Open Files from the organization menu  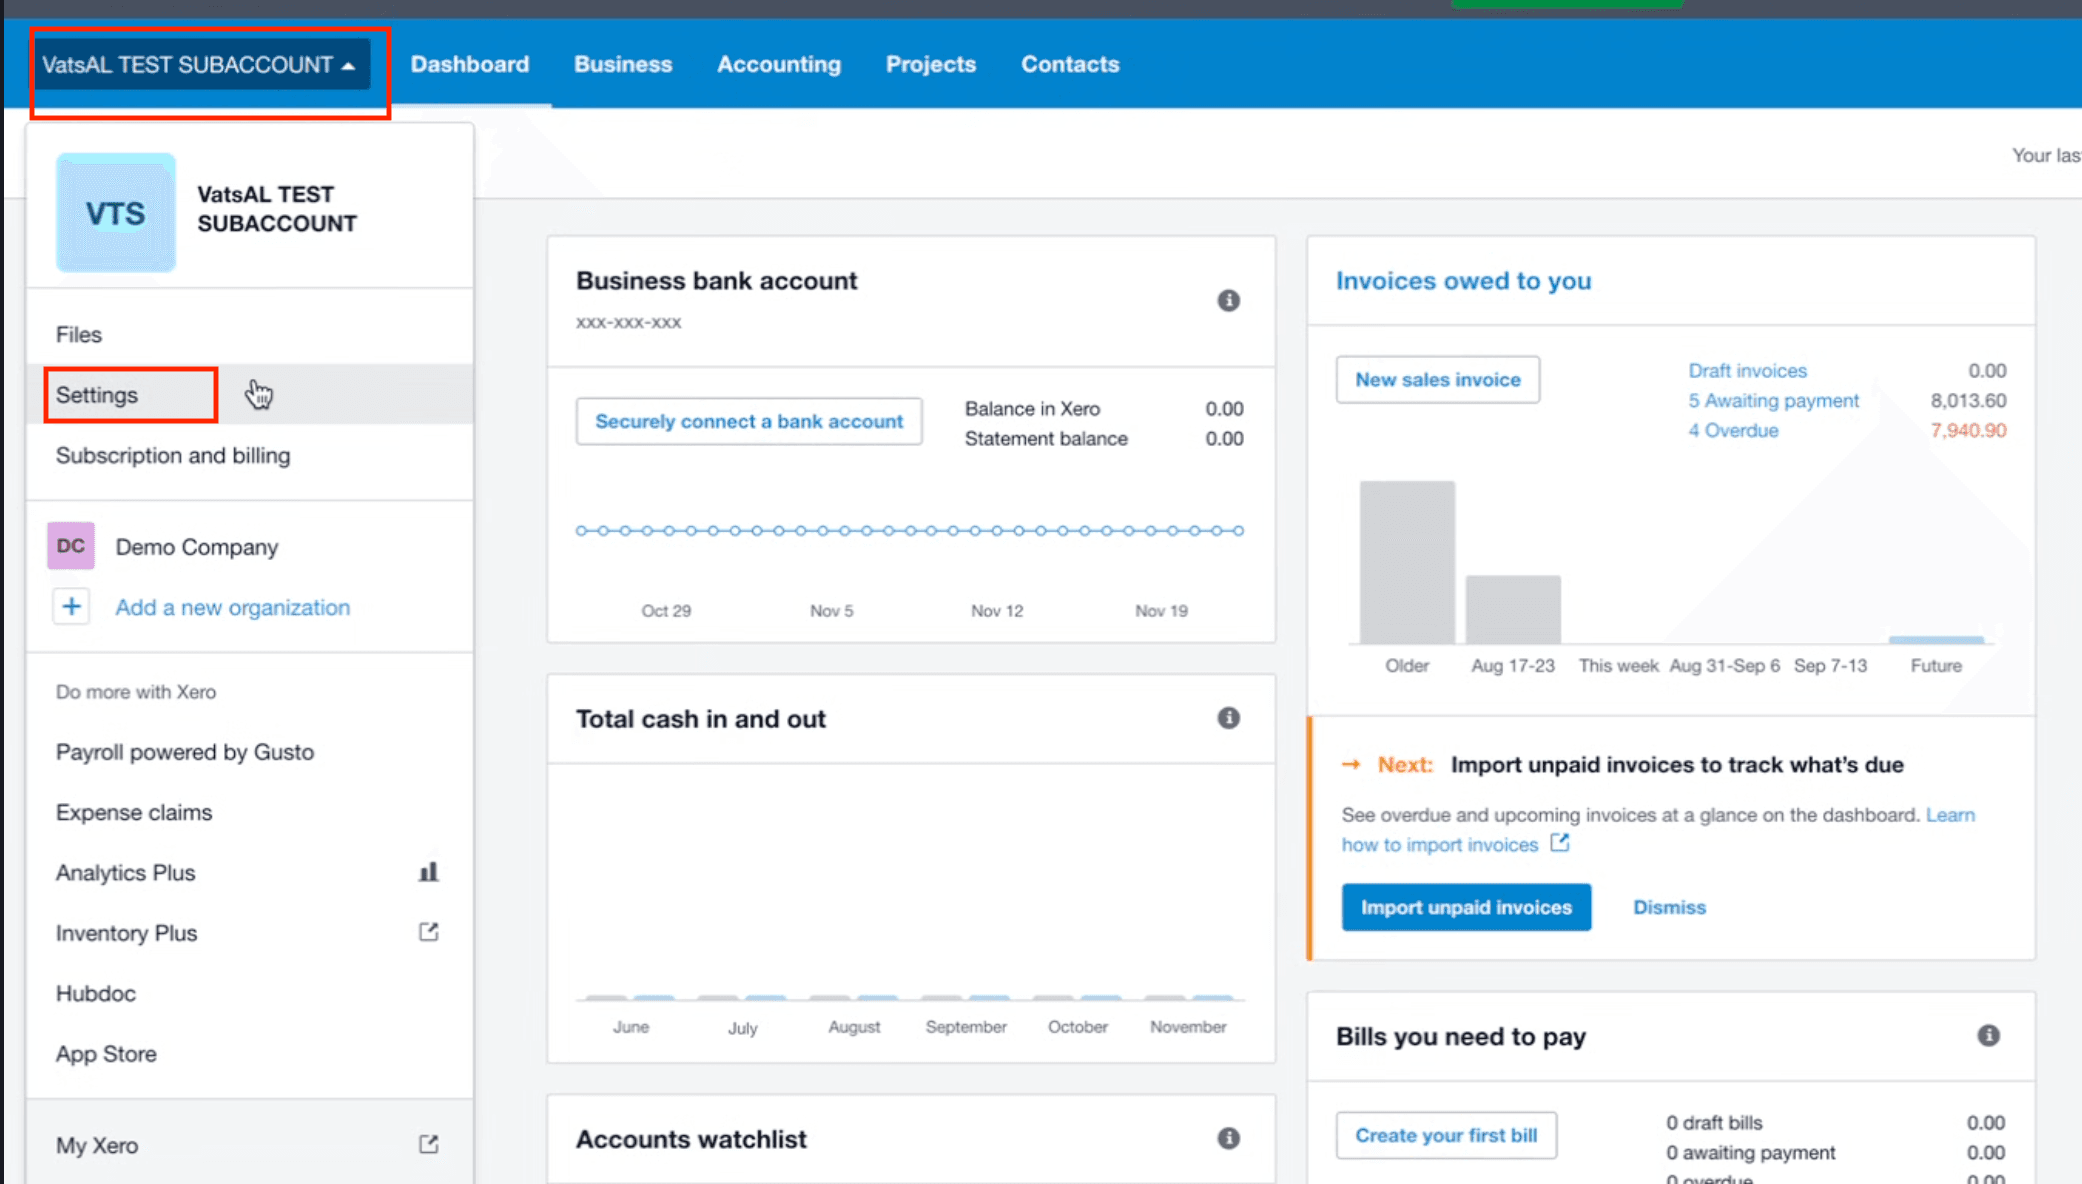[250, 334]
